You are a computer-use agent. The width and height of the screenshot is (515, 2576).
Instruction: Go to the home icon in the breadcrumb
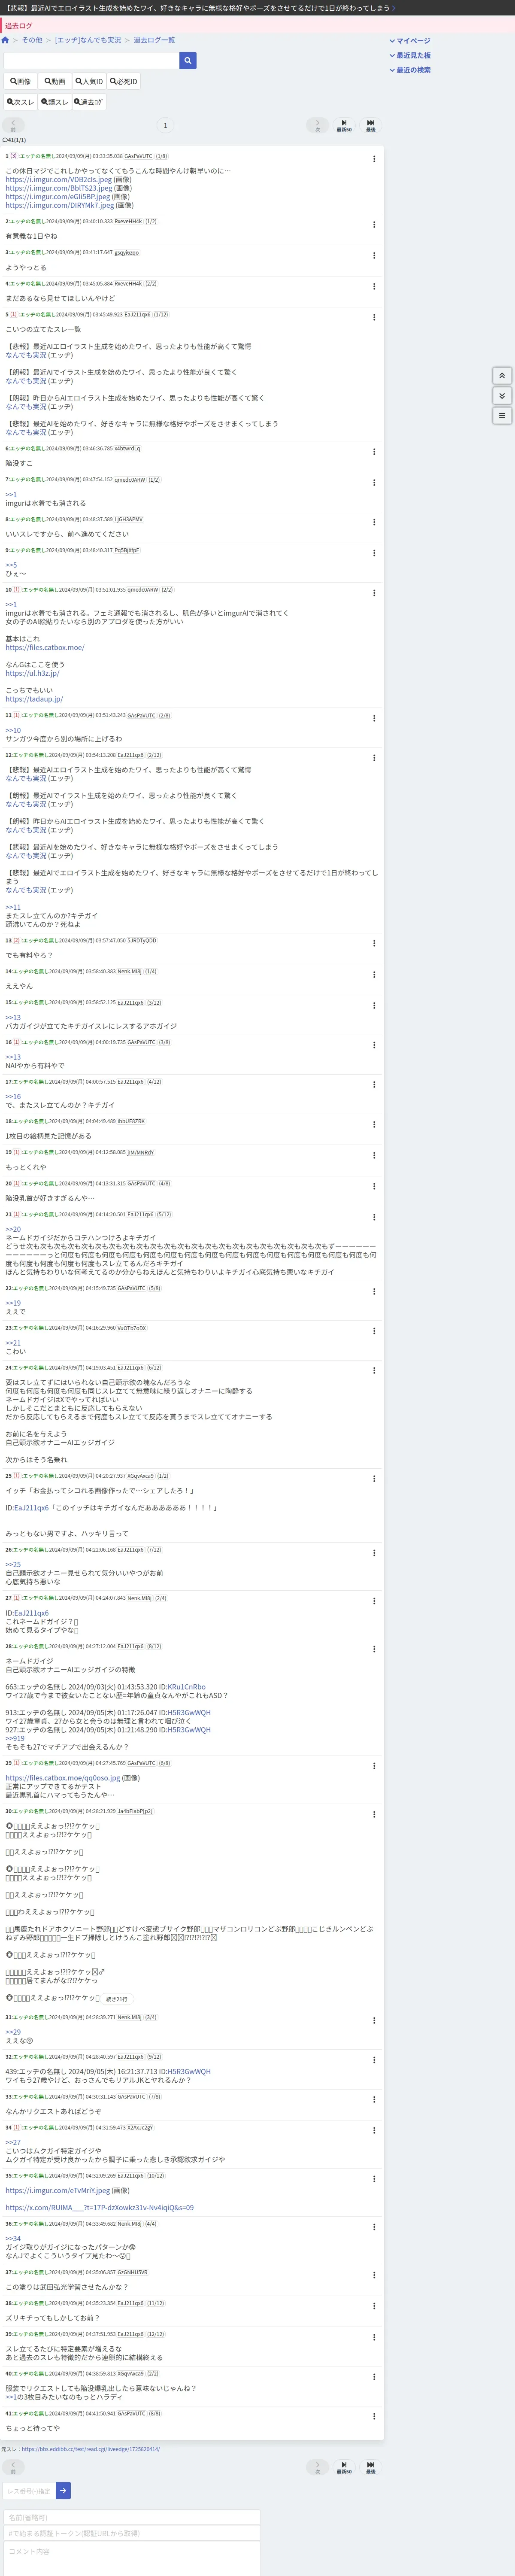click(5, 40)
